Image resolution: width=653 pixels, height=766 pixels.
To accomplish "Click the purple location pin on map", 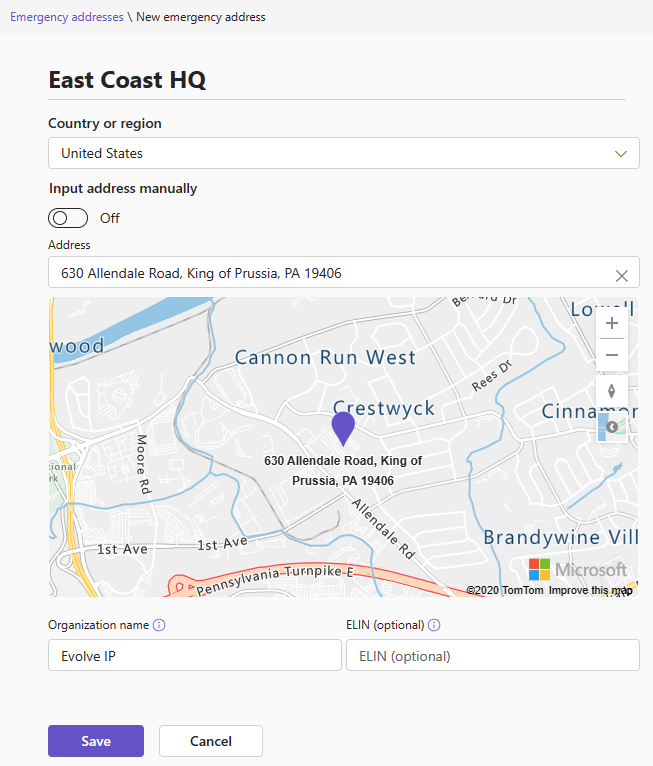I will tap(343, 428).
